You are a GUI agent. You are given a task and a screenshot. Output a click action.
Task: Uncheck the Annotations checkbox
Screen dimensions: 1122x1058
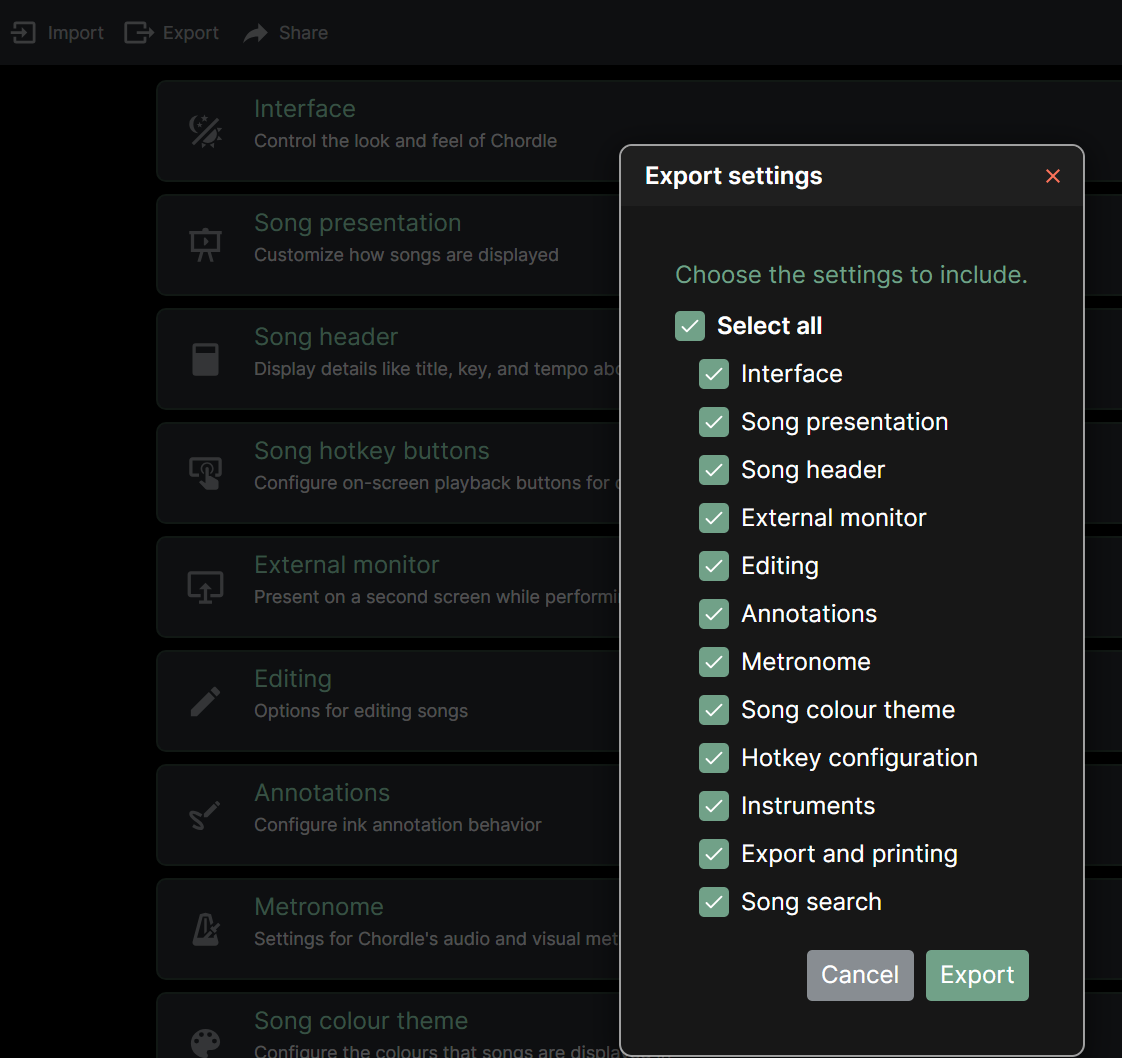point(714,614)
